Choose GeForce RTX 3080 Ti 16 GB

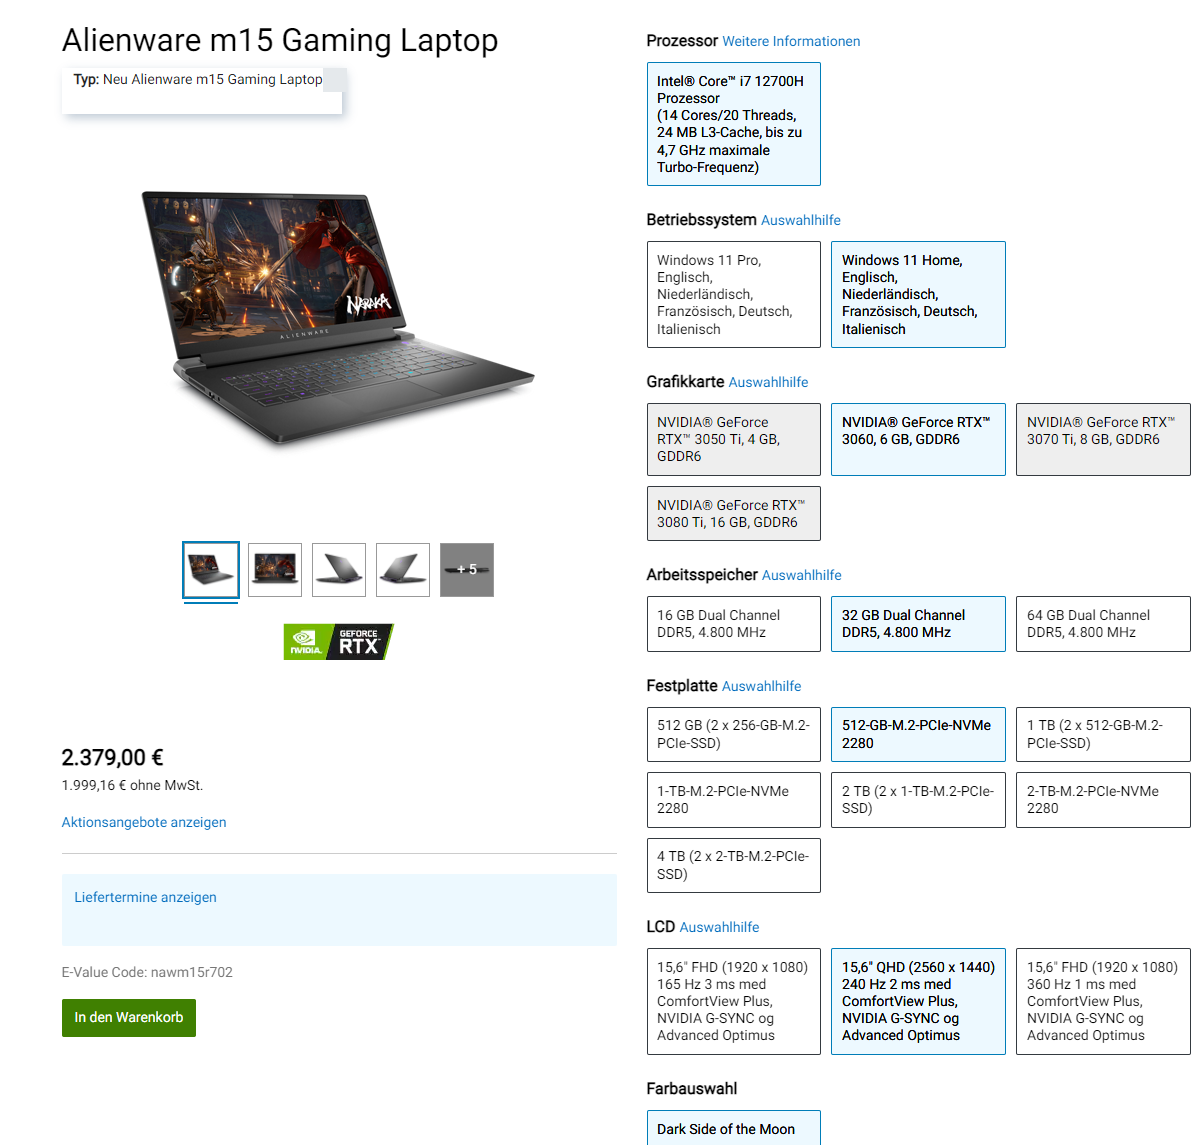click(734, 514)
